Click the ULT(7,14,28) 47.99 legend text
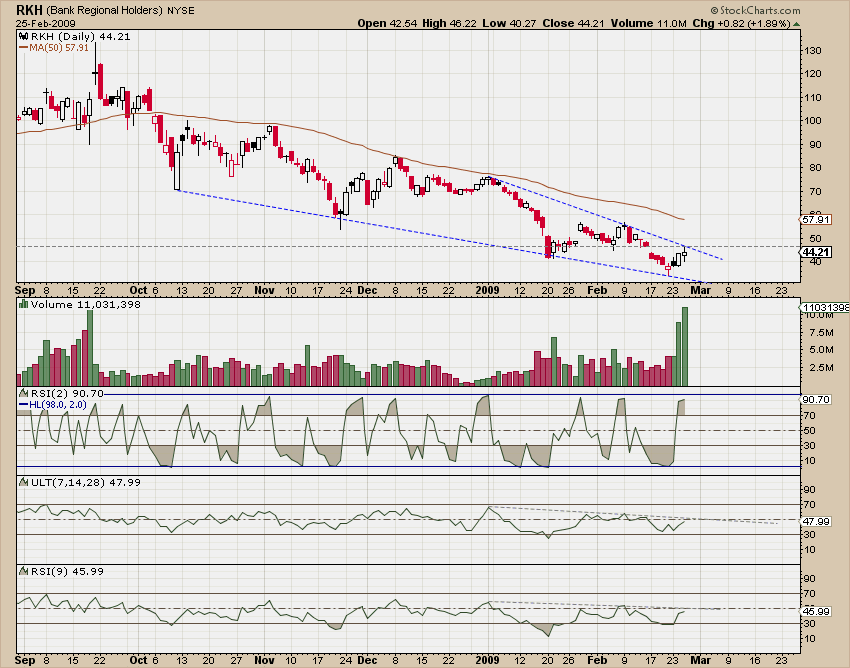This screenshot has width=850, height=668. 86,482
